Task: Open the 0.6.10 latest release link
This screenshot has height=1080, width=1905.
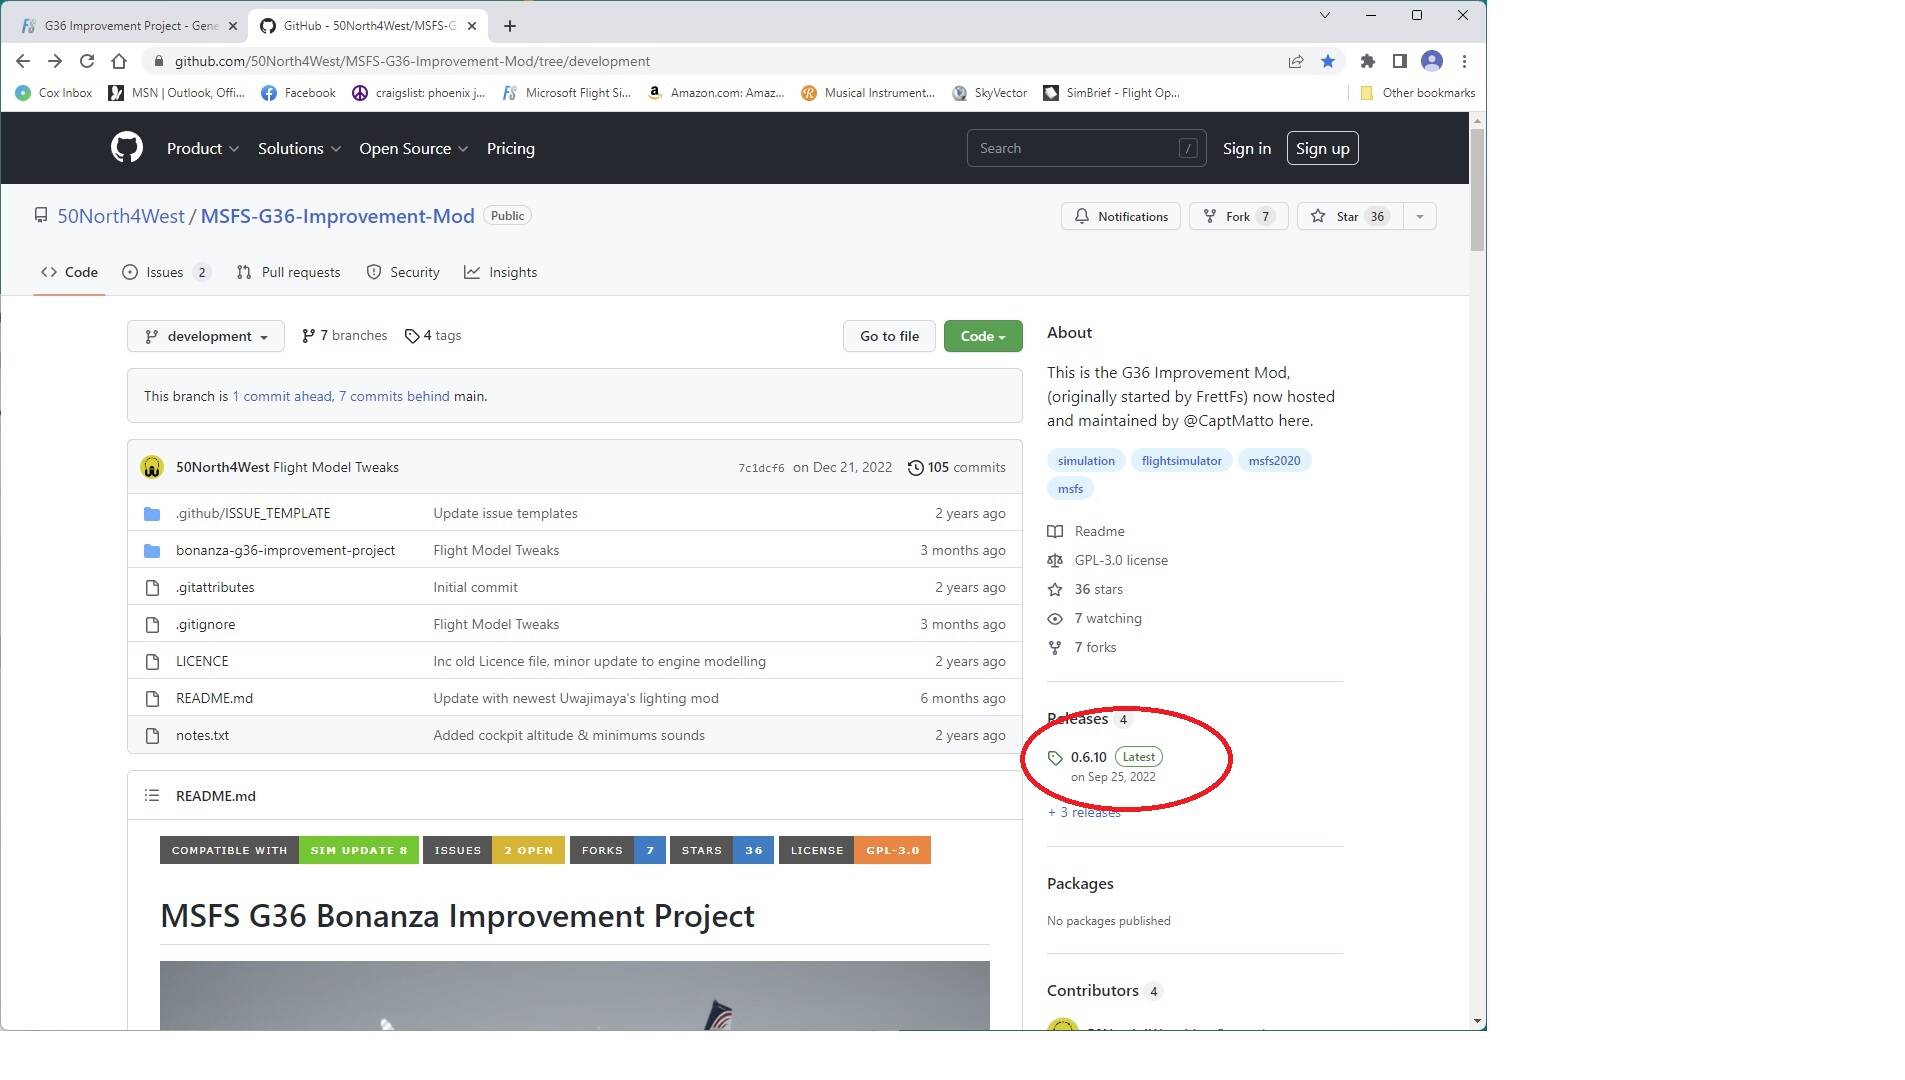Action: pyautogui.click(x=1088, y=757)
